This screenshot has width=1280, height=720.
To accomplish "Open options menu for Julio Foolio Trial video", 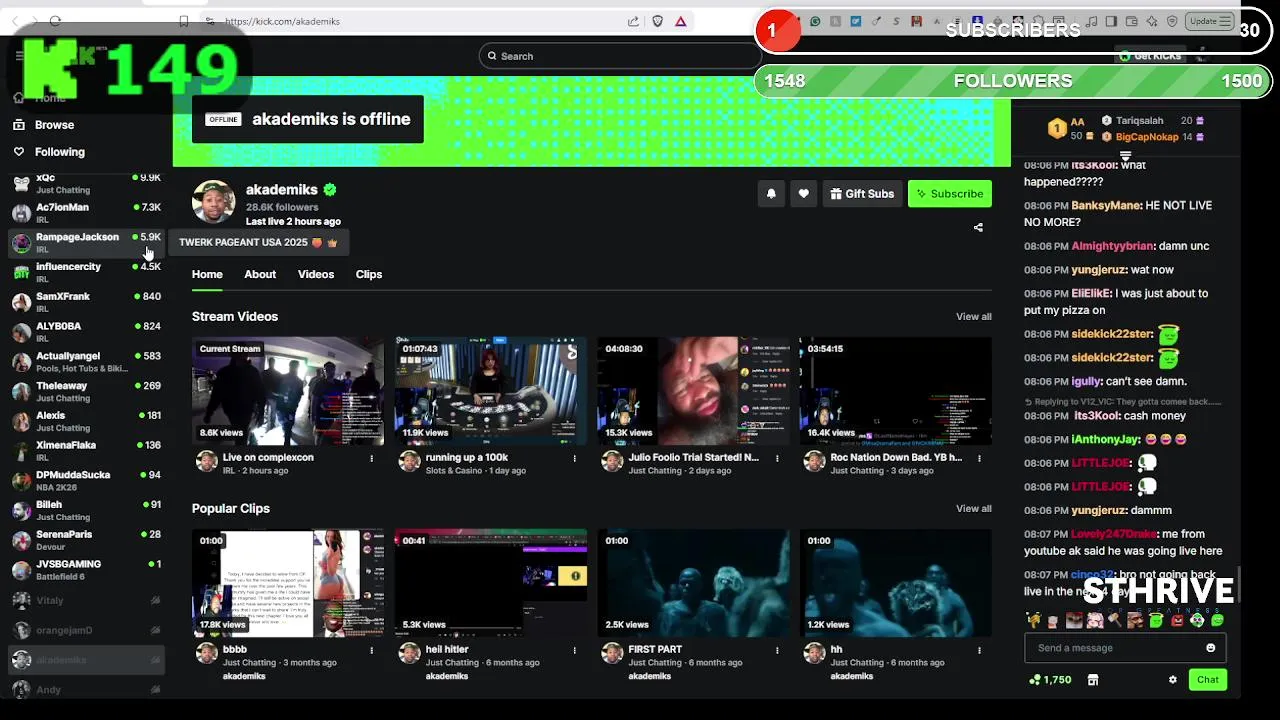I will point(777,458).
